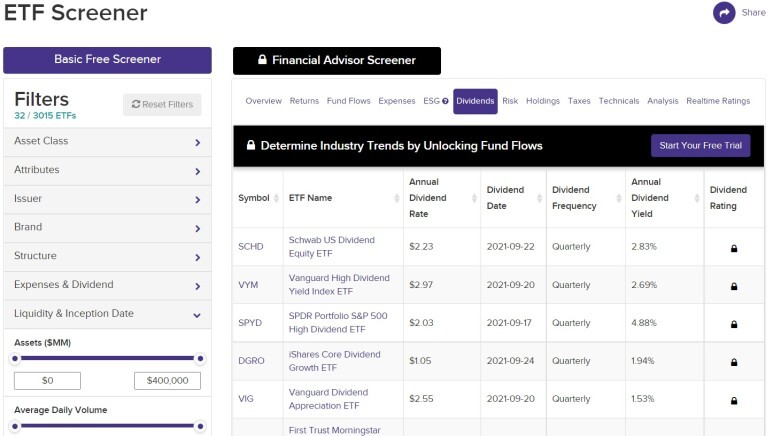Click Assets slider maximum handle
This screenshot has width=773, height=436.
200,359
